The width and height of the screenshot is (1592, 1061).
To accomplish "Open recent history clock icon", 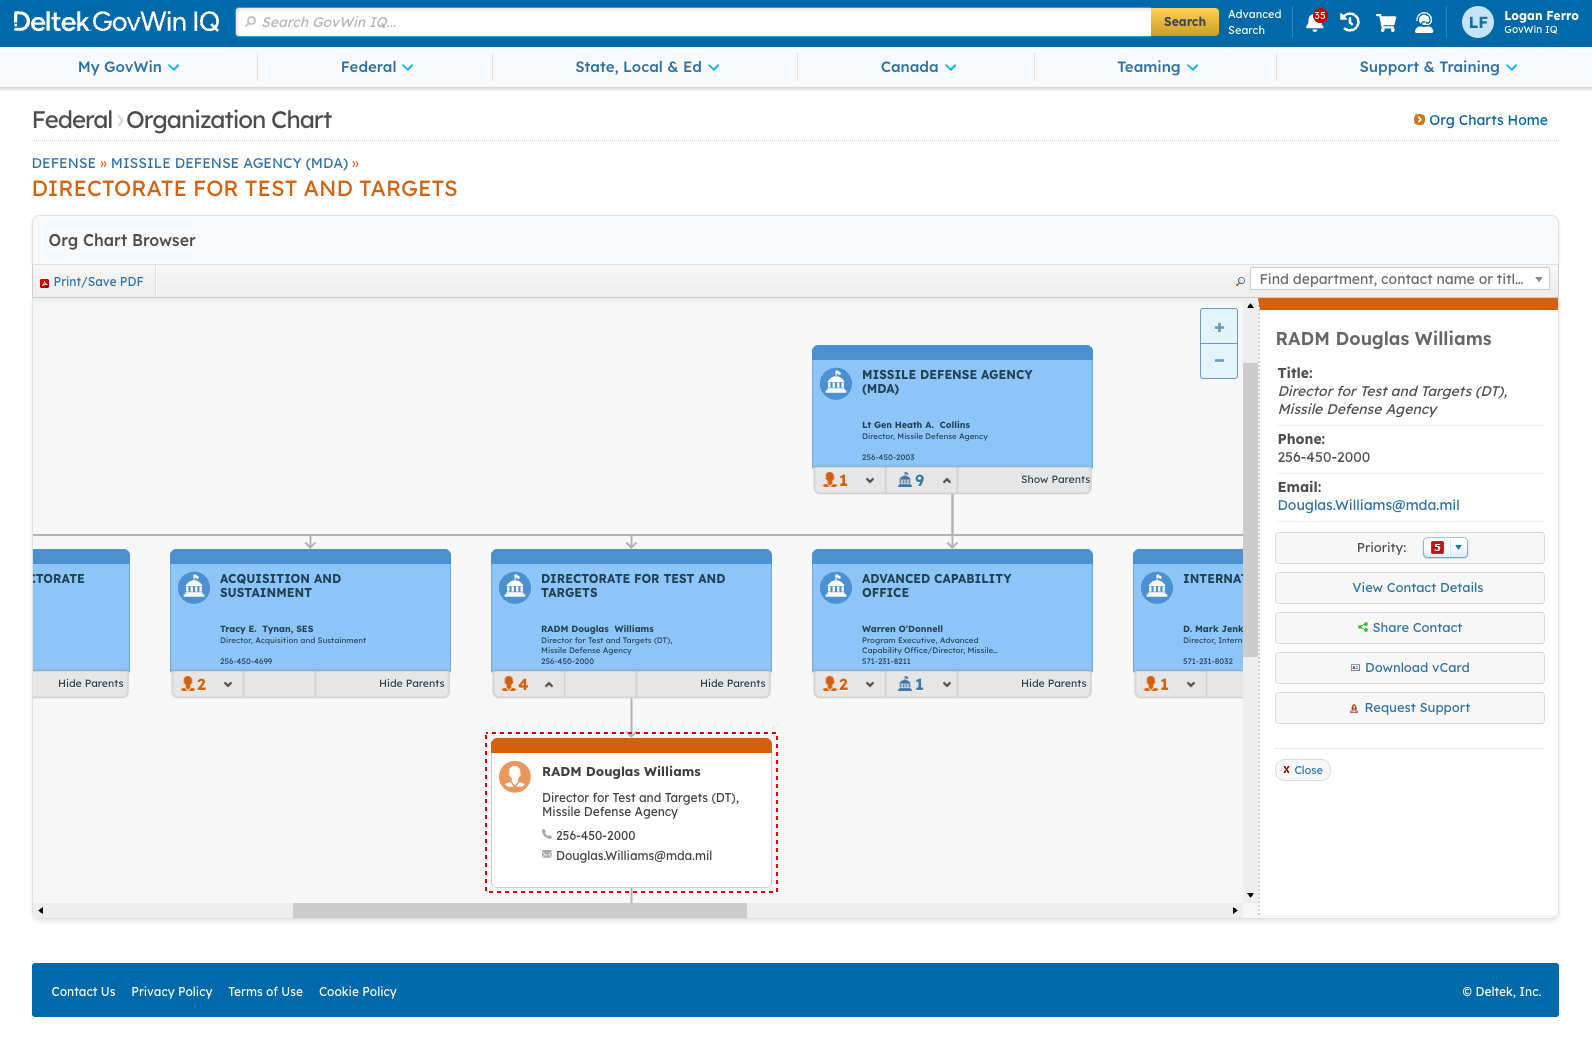I will coord(1350,22).
